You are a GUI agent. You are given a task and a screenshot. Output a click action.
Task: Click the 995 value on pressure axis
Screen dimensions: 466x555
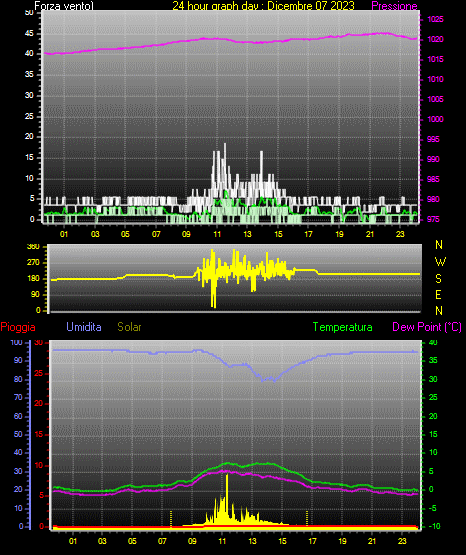(433, 139)
